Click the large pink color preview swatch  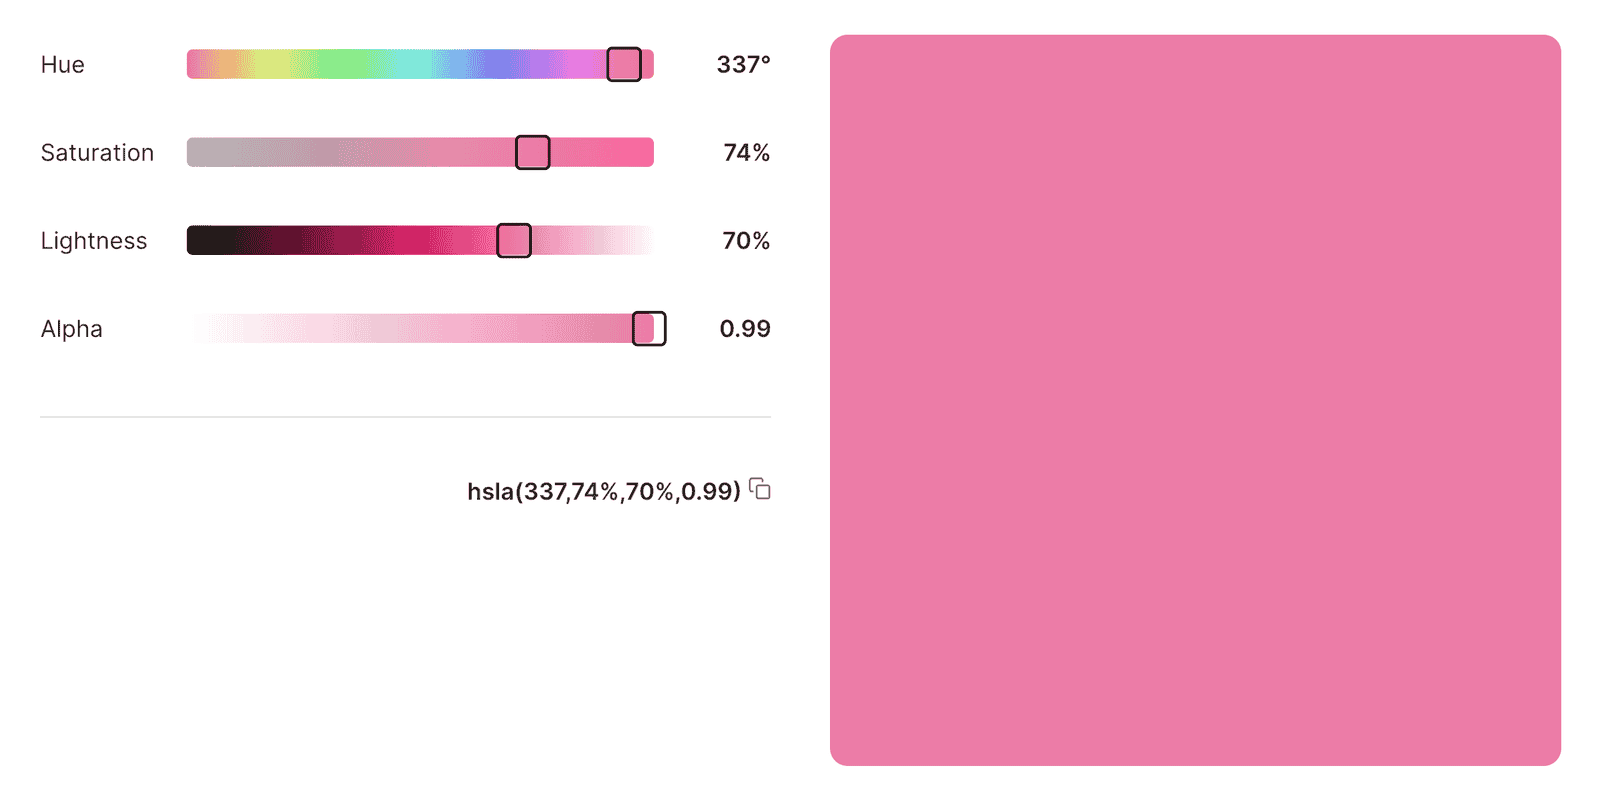coord(1195,400)
